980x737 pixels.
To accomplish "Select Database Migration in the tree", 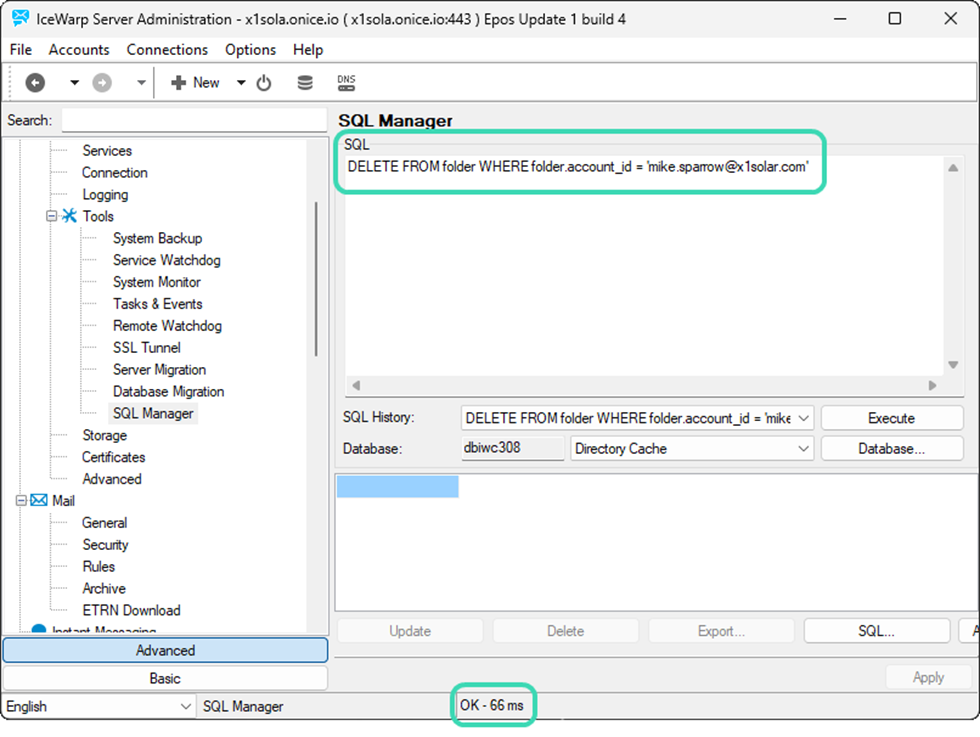I will click(x=169, y=391).
